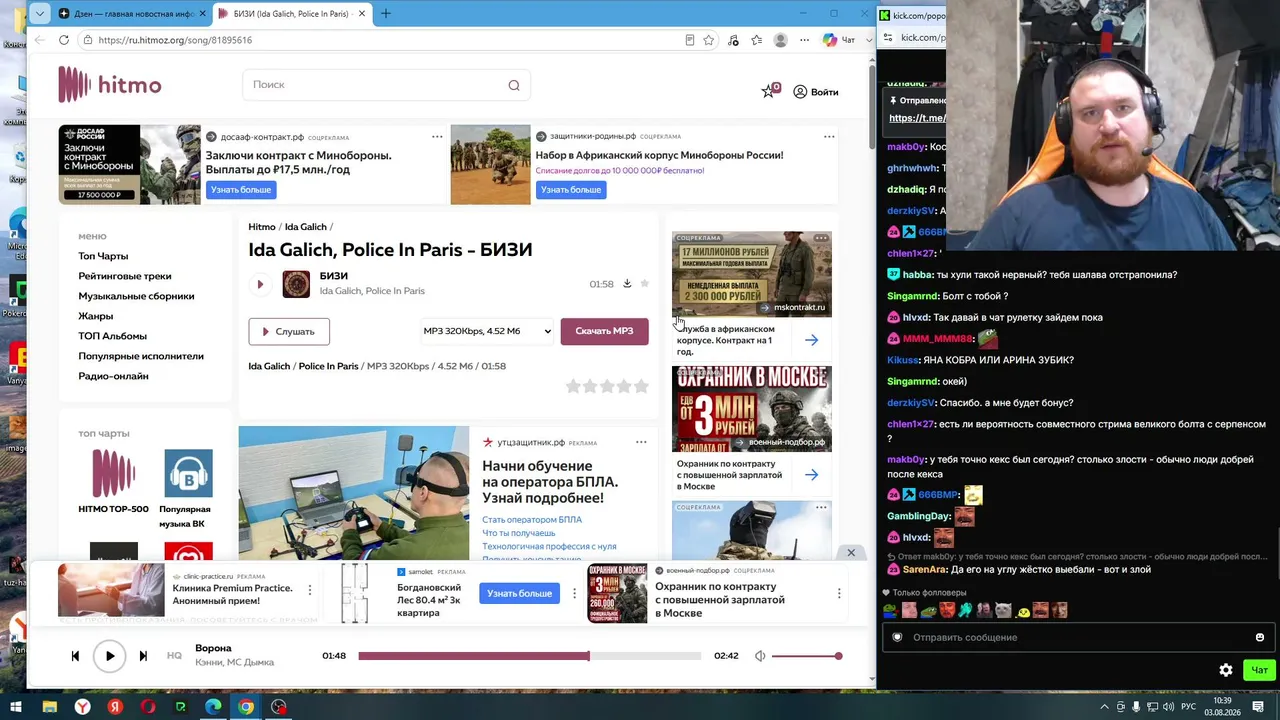Open Рейтинговые треки in the menu

[x=125, y=276]
